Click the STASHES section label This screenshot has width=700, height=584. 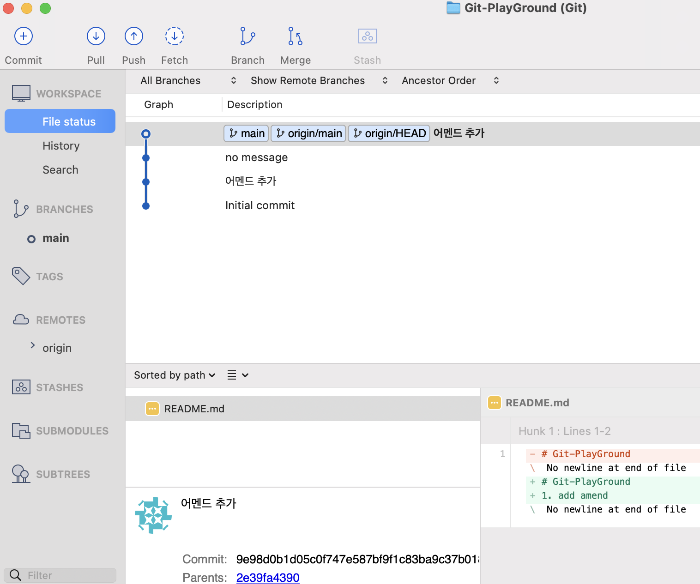(60, 387)
